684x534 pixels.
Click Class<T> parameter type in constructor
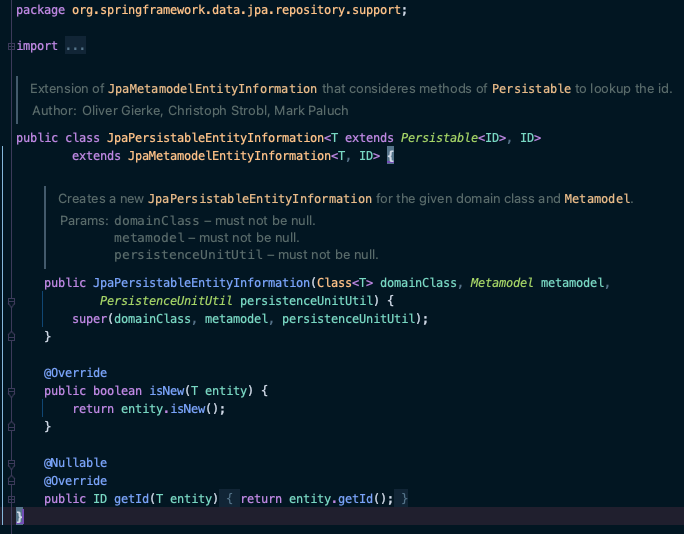pos(345,283)
